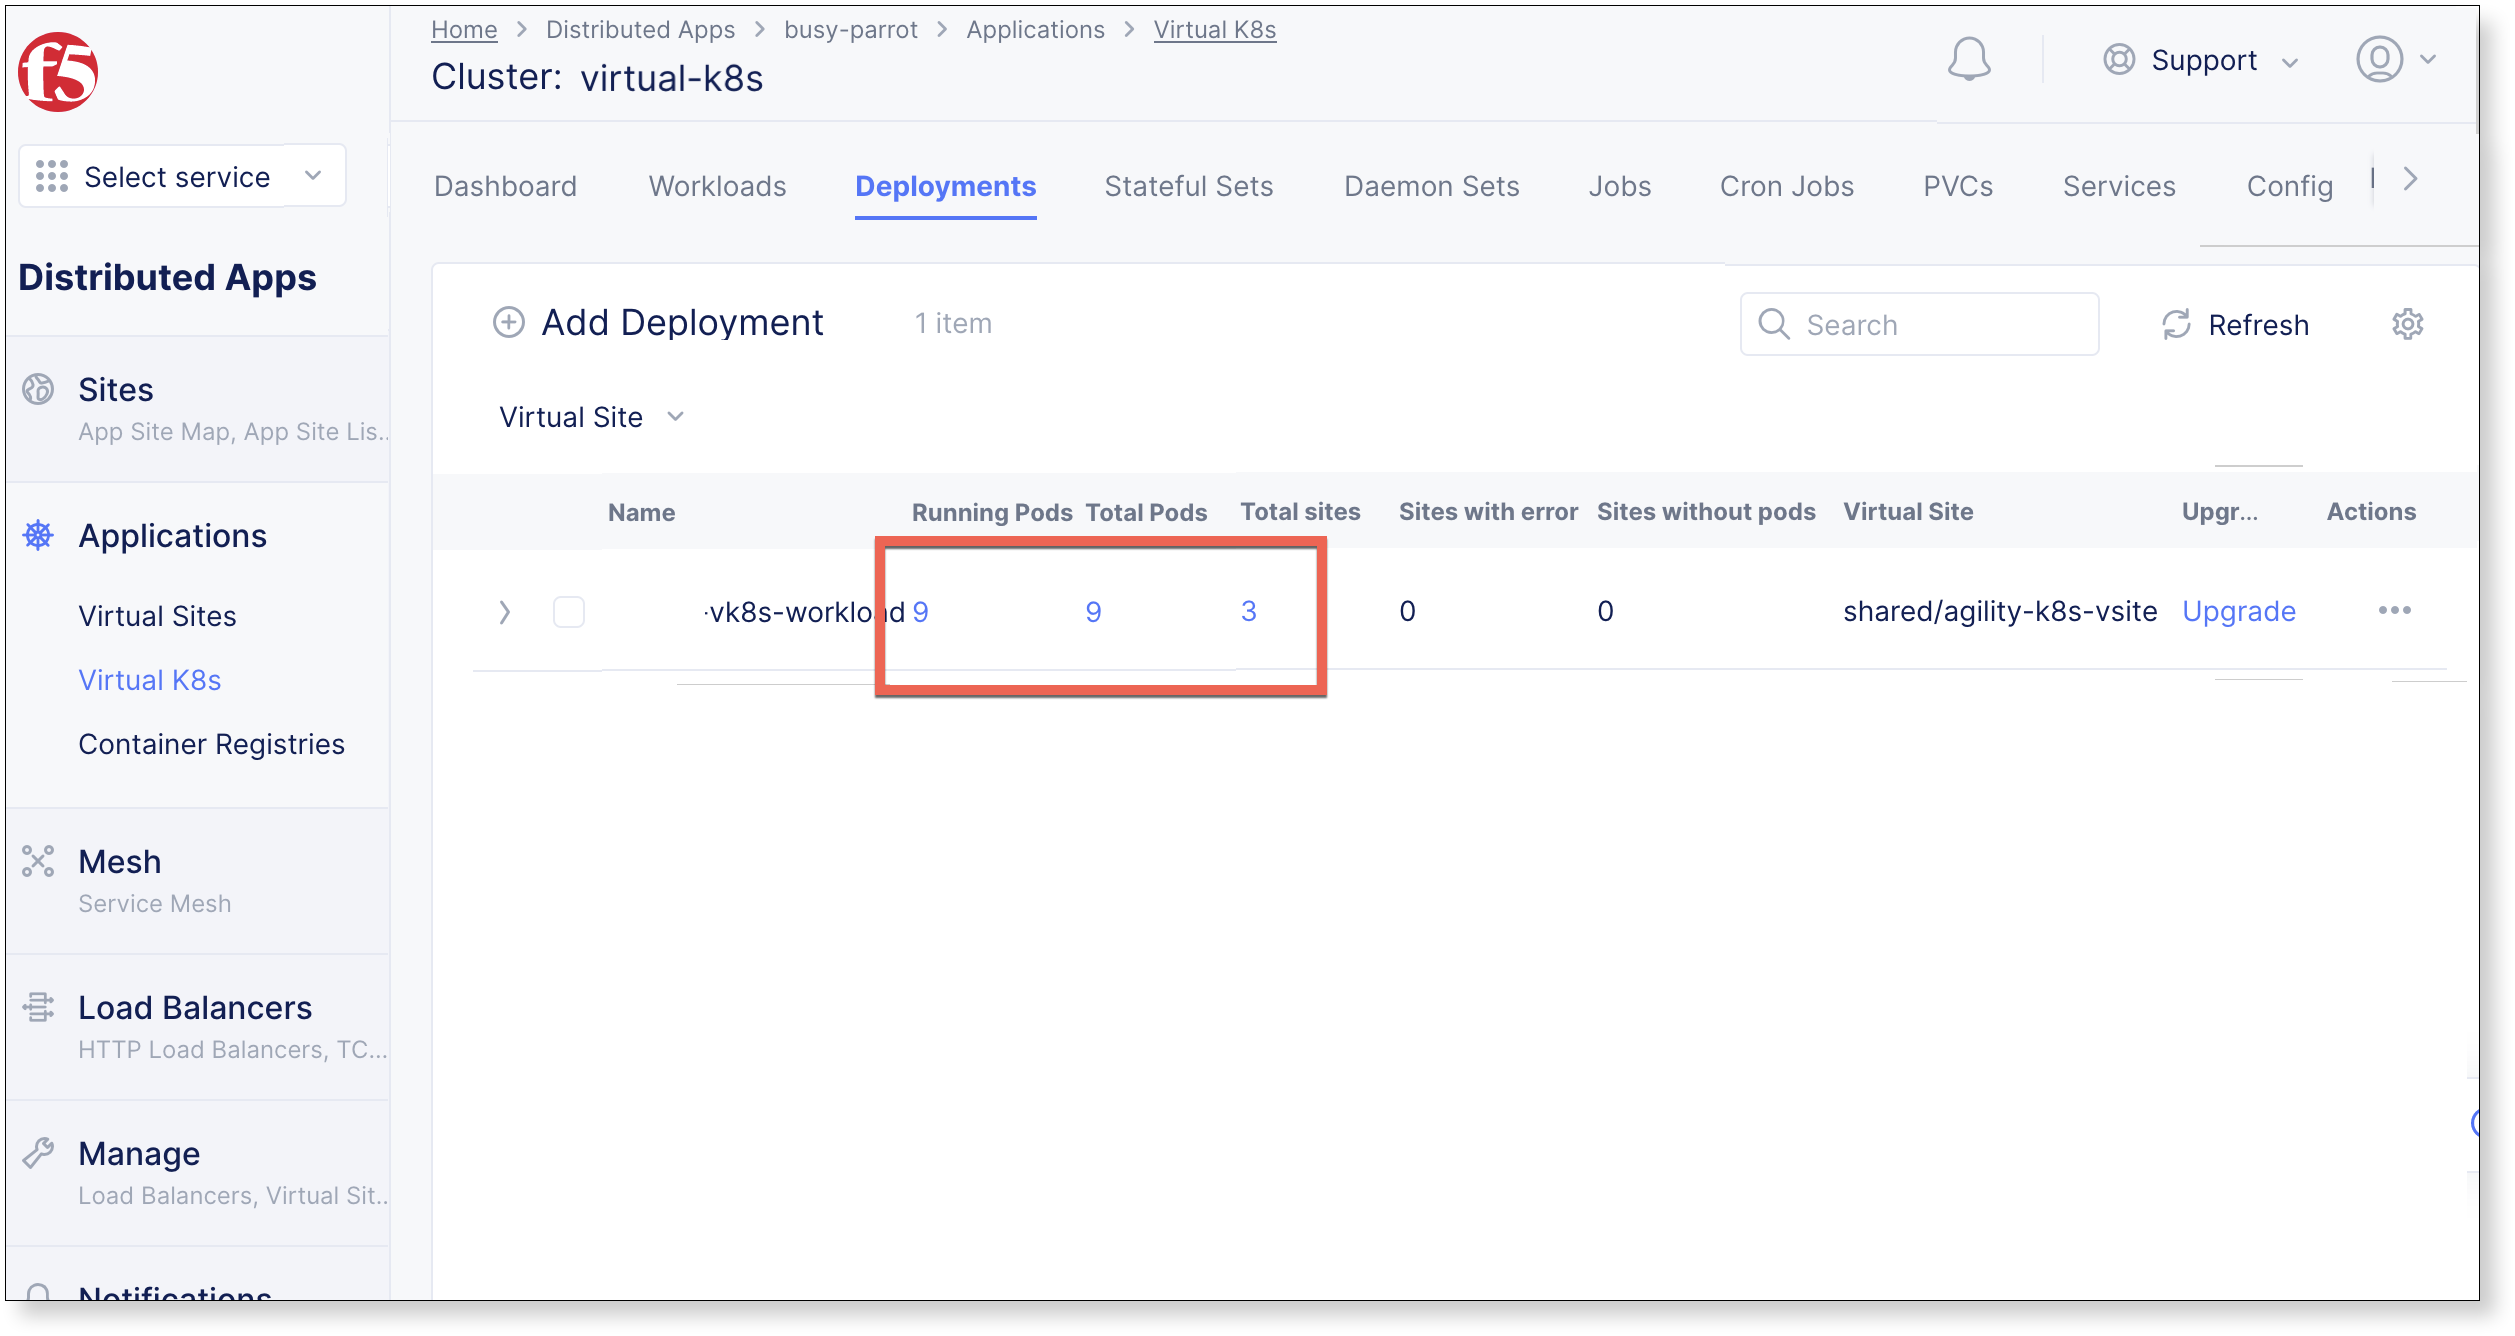Show more tabs with right chevron
The image size is (2515, 1336).
(2411, 179)
